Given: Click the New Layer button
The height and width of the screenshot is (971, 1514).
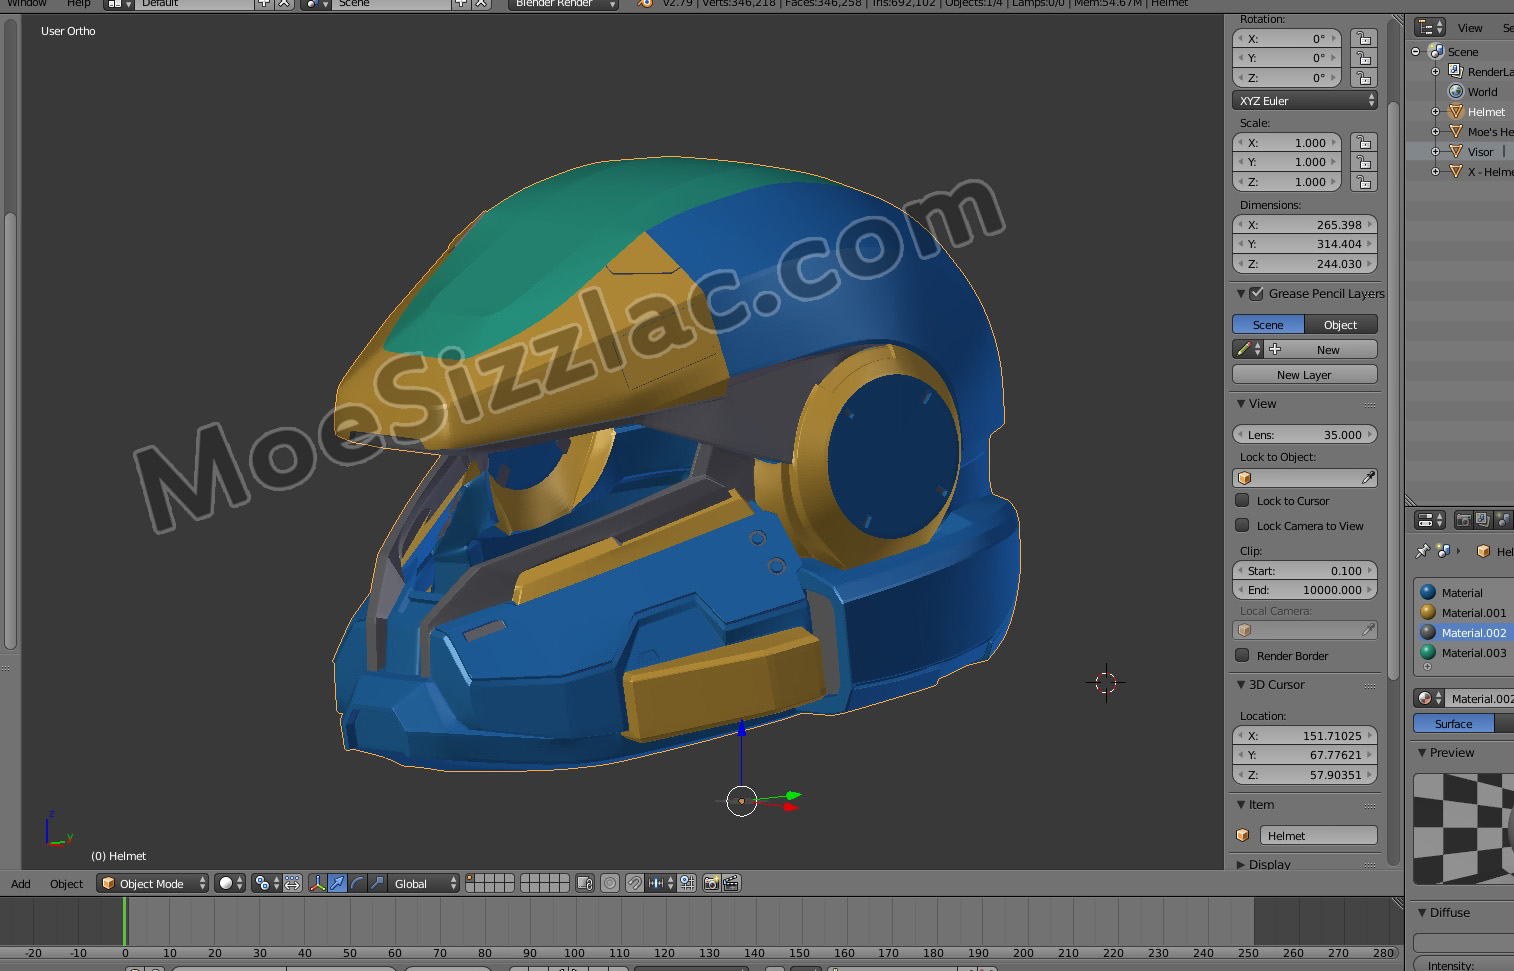Looking at the screenshot, I should (x=1304, y=375).
